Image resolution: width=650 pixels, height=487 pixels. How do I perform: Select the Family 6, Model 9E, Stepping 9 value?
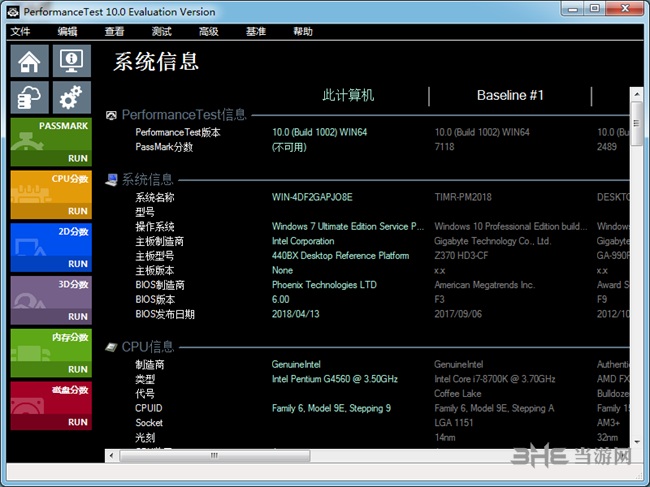point(331,408)
